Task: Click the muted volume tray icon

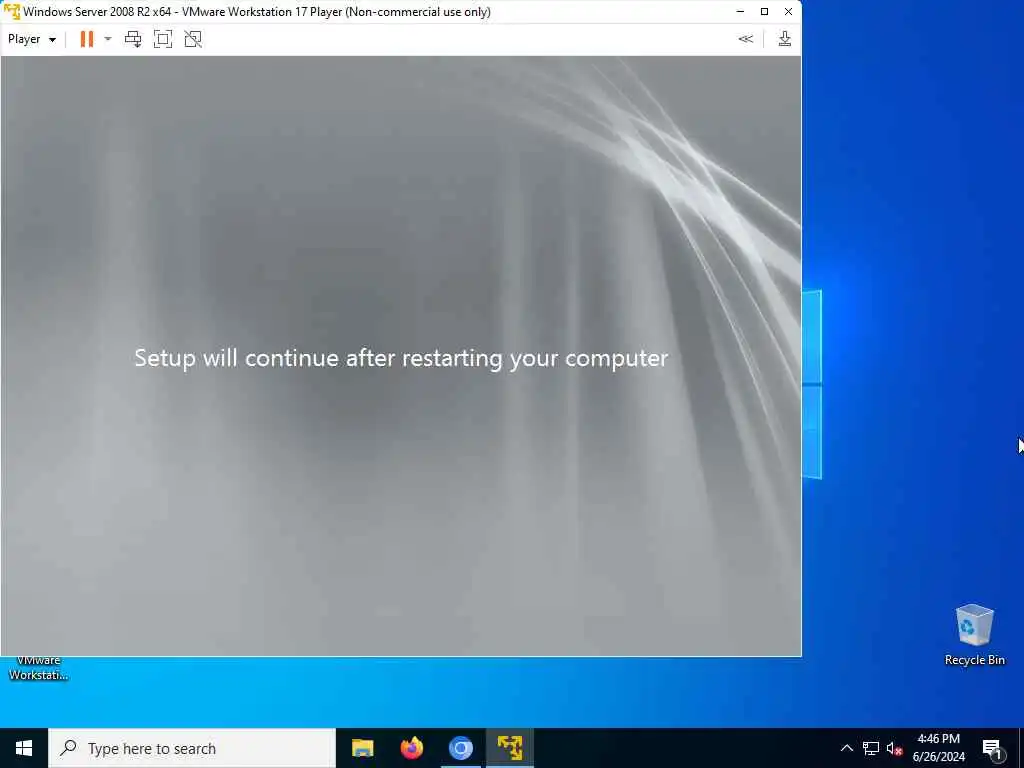Action: (894, 748)
